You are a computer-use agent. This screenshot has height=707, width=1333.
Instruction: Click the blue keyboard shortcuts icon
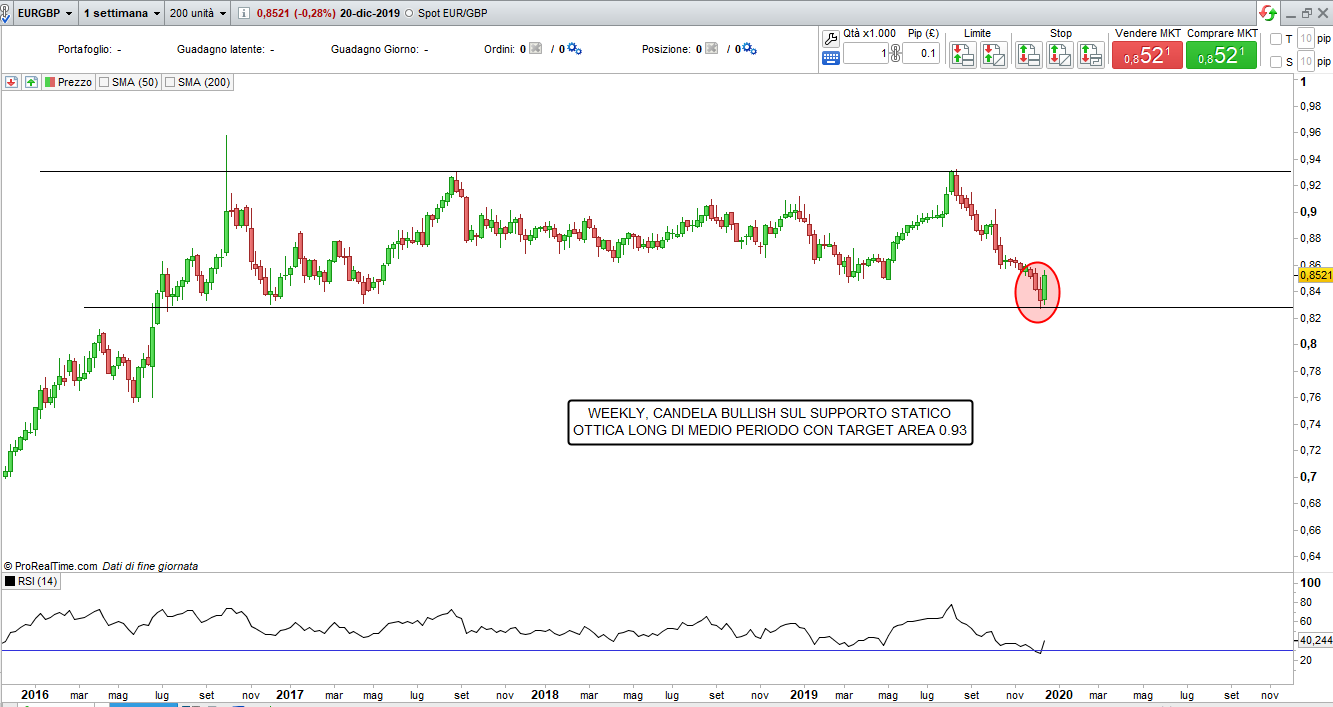pyautogui.click(x=830, y=58)
